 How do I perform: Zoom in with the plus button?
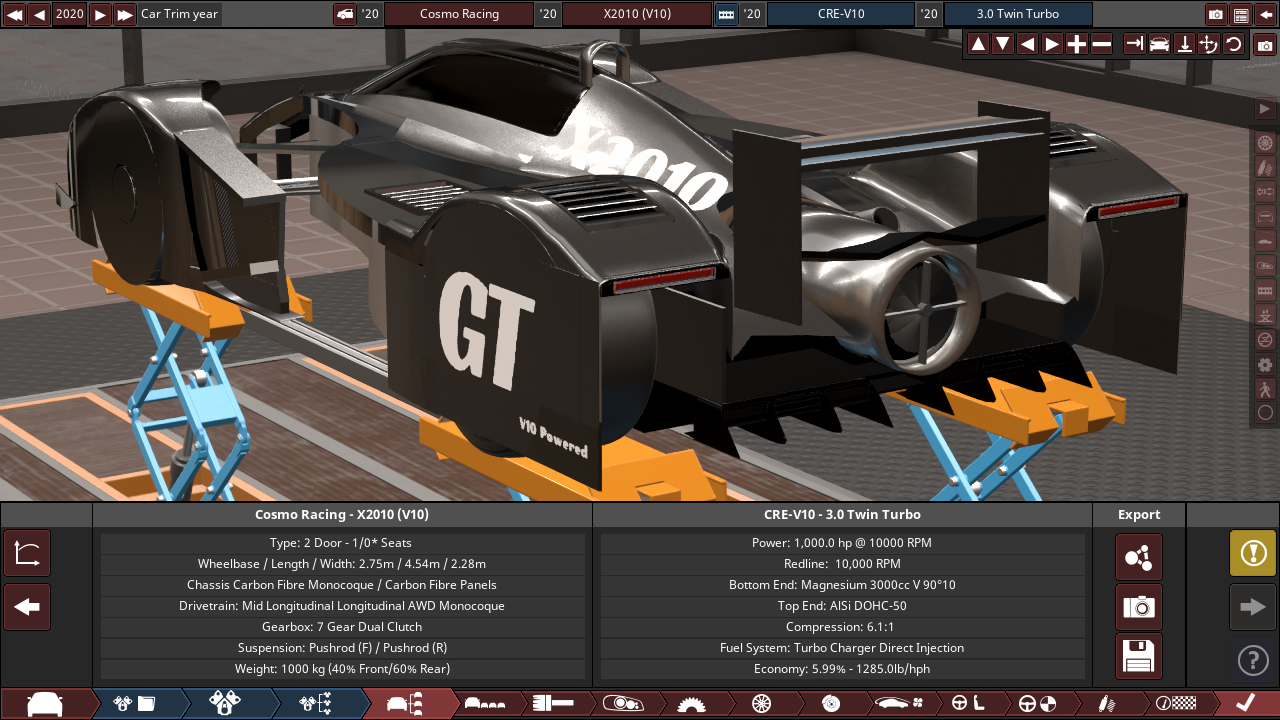point(1076,44)
